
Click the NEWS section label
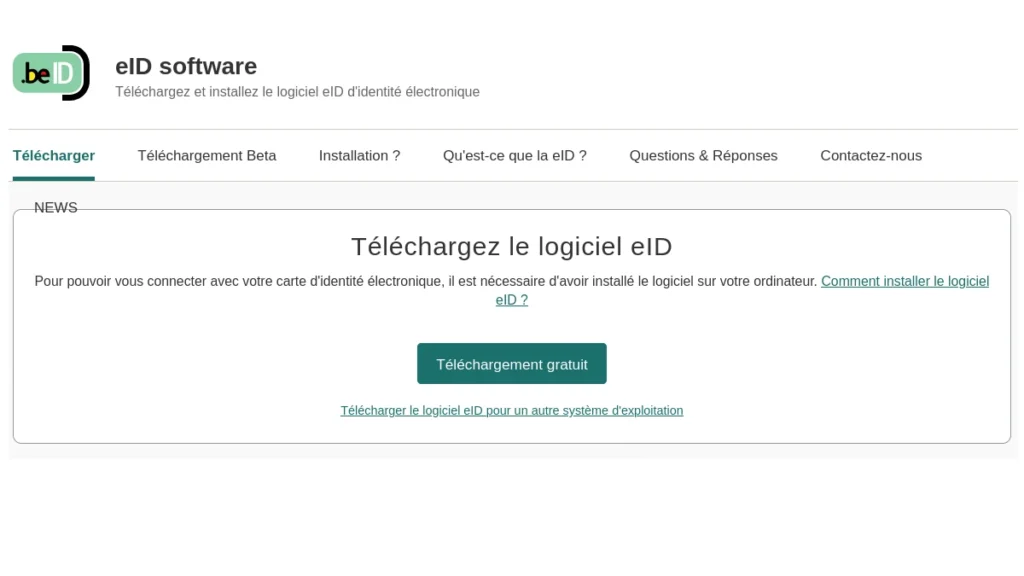pos(55,208)
